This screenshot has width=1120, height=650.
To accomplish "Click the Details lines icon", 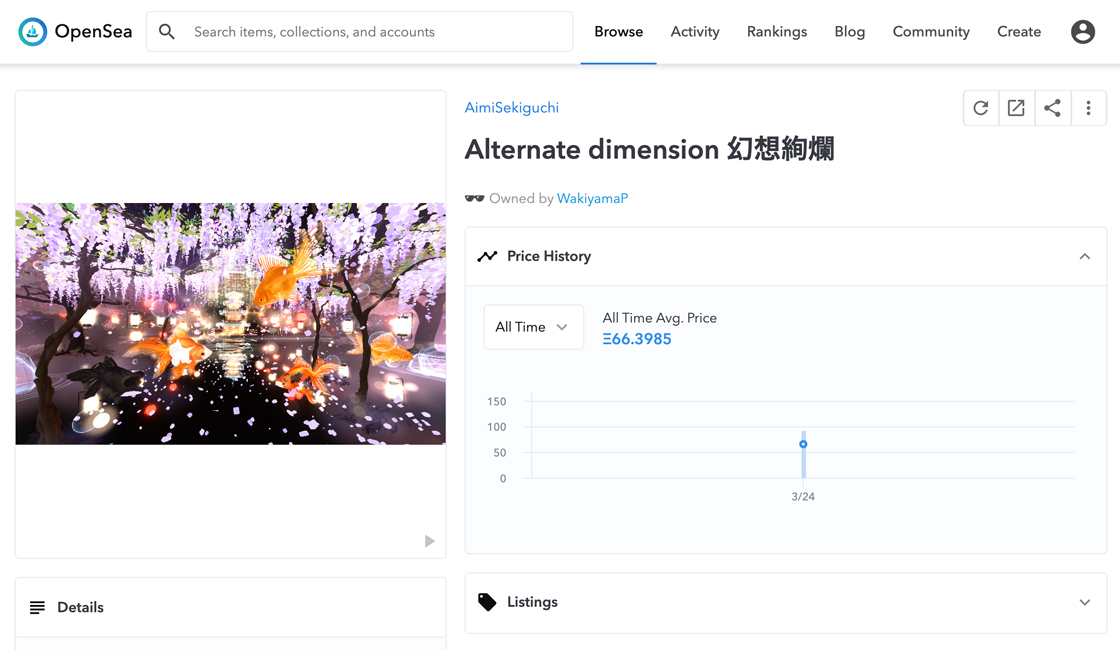I will point(37,607).
